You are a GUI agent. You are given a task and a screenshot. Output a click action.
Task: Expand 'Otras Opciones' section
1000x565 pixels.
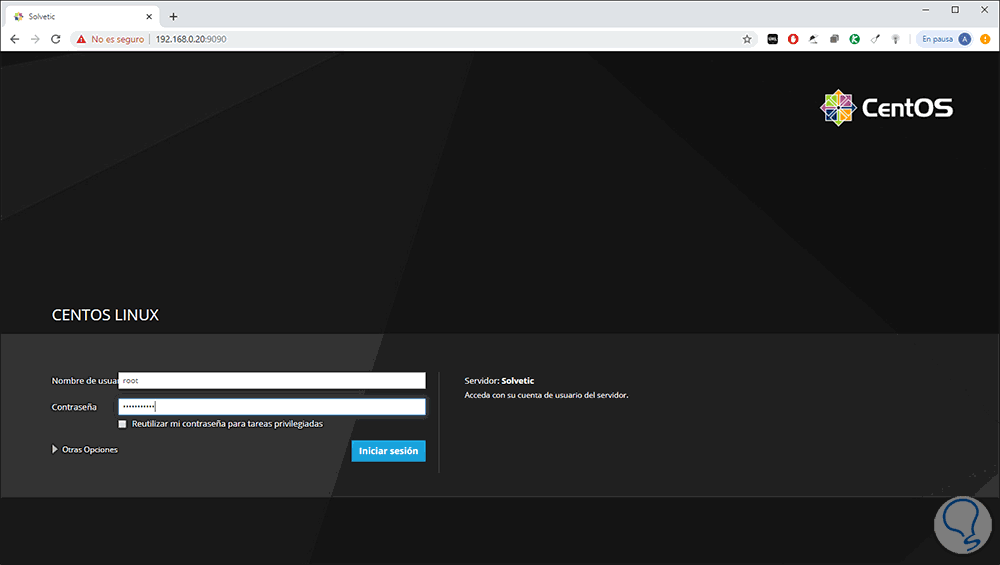85,450
